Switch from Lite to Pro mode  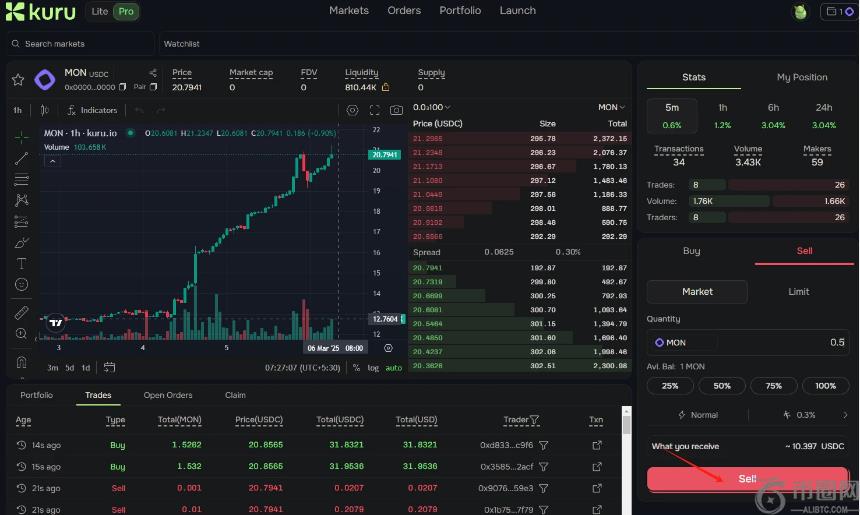[x=125, y=12]
